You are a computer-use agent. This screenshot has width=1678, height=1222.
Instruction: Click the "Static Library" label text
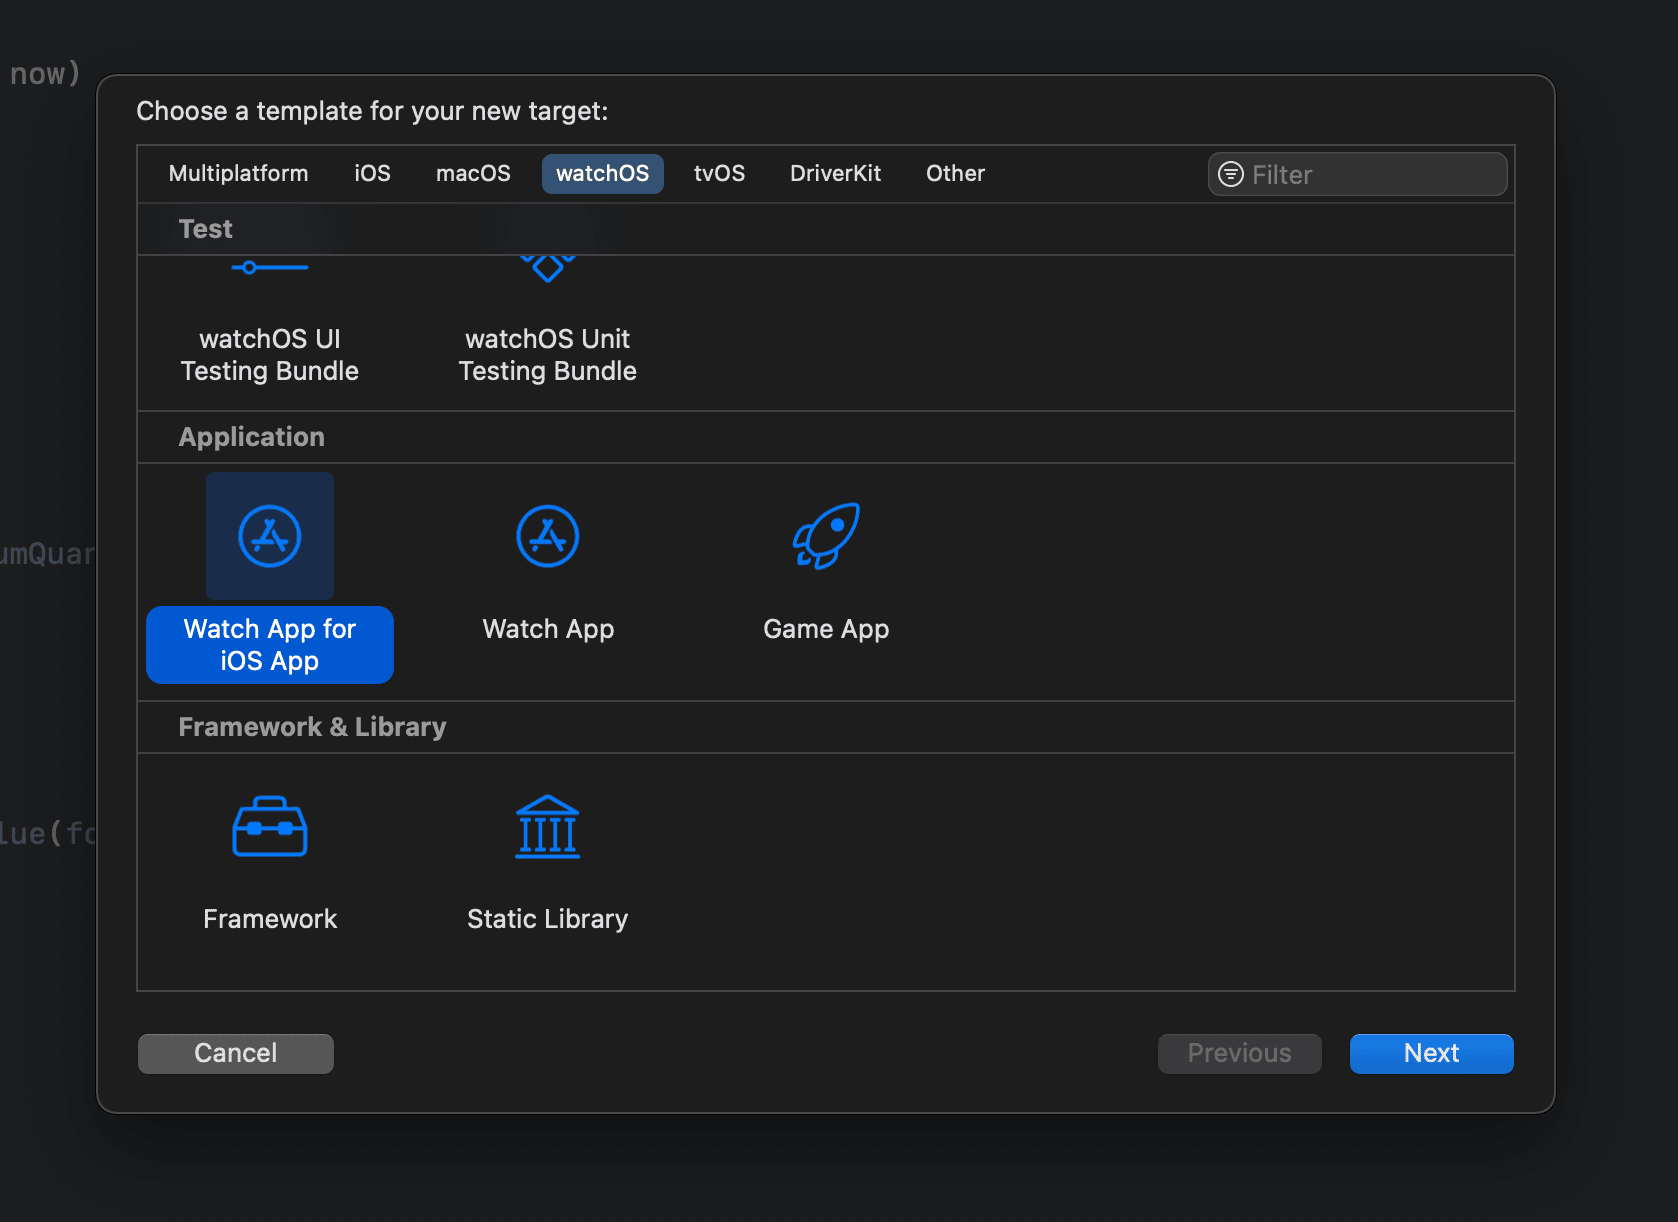pyautogui.click(x=548, y=919)
